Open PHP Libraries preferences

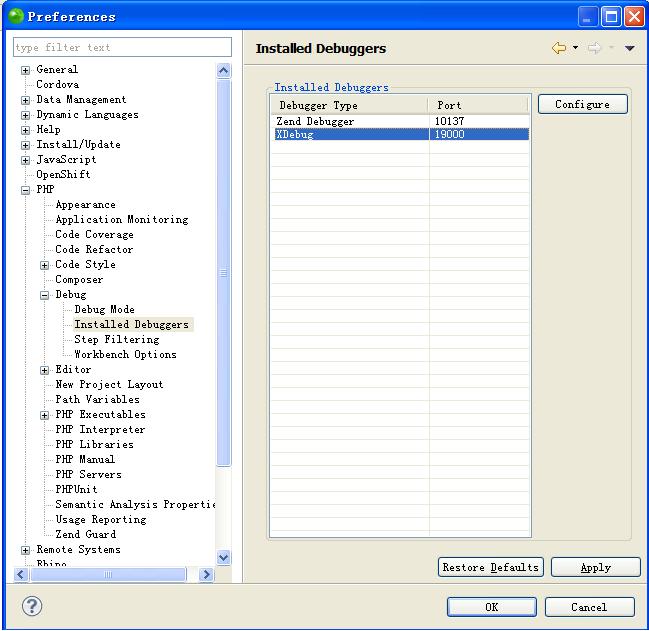[94, 444]
